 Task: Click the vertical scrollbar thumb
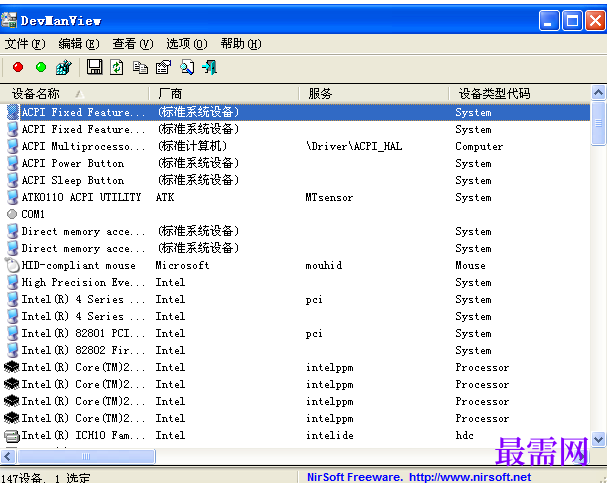coord(598,123)
